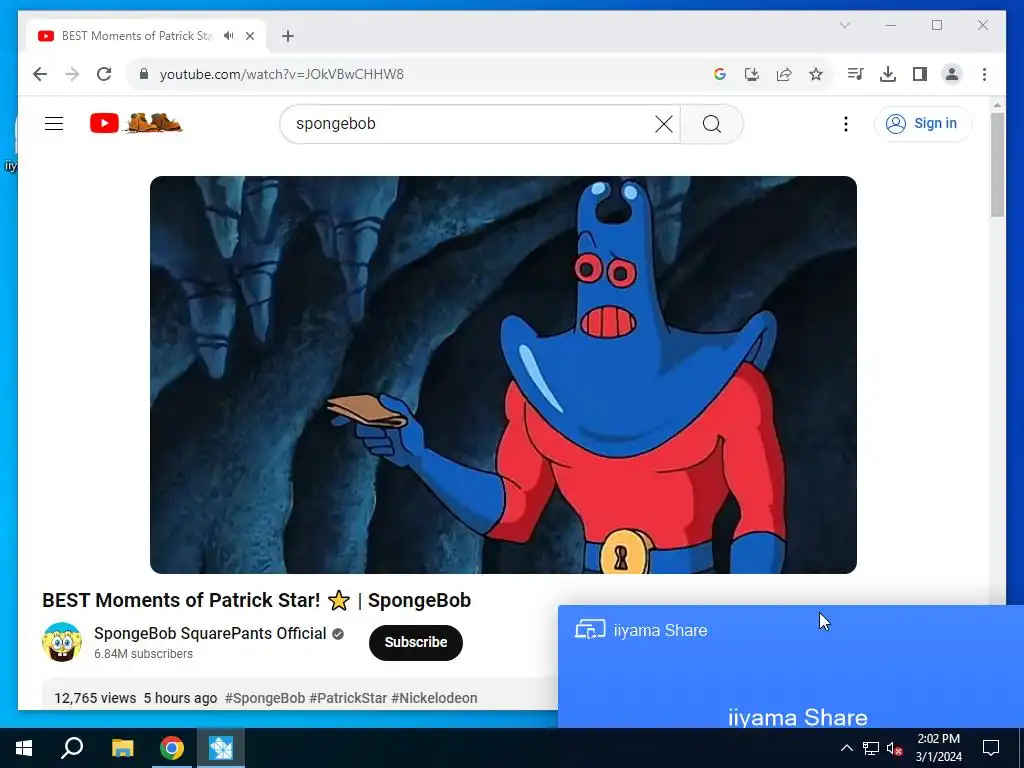Search YouTube with magnifier button

pos(712,124)
